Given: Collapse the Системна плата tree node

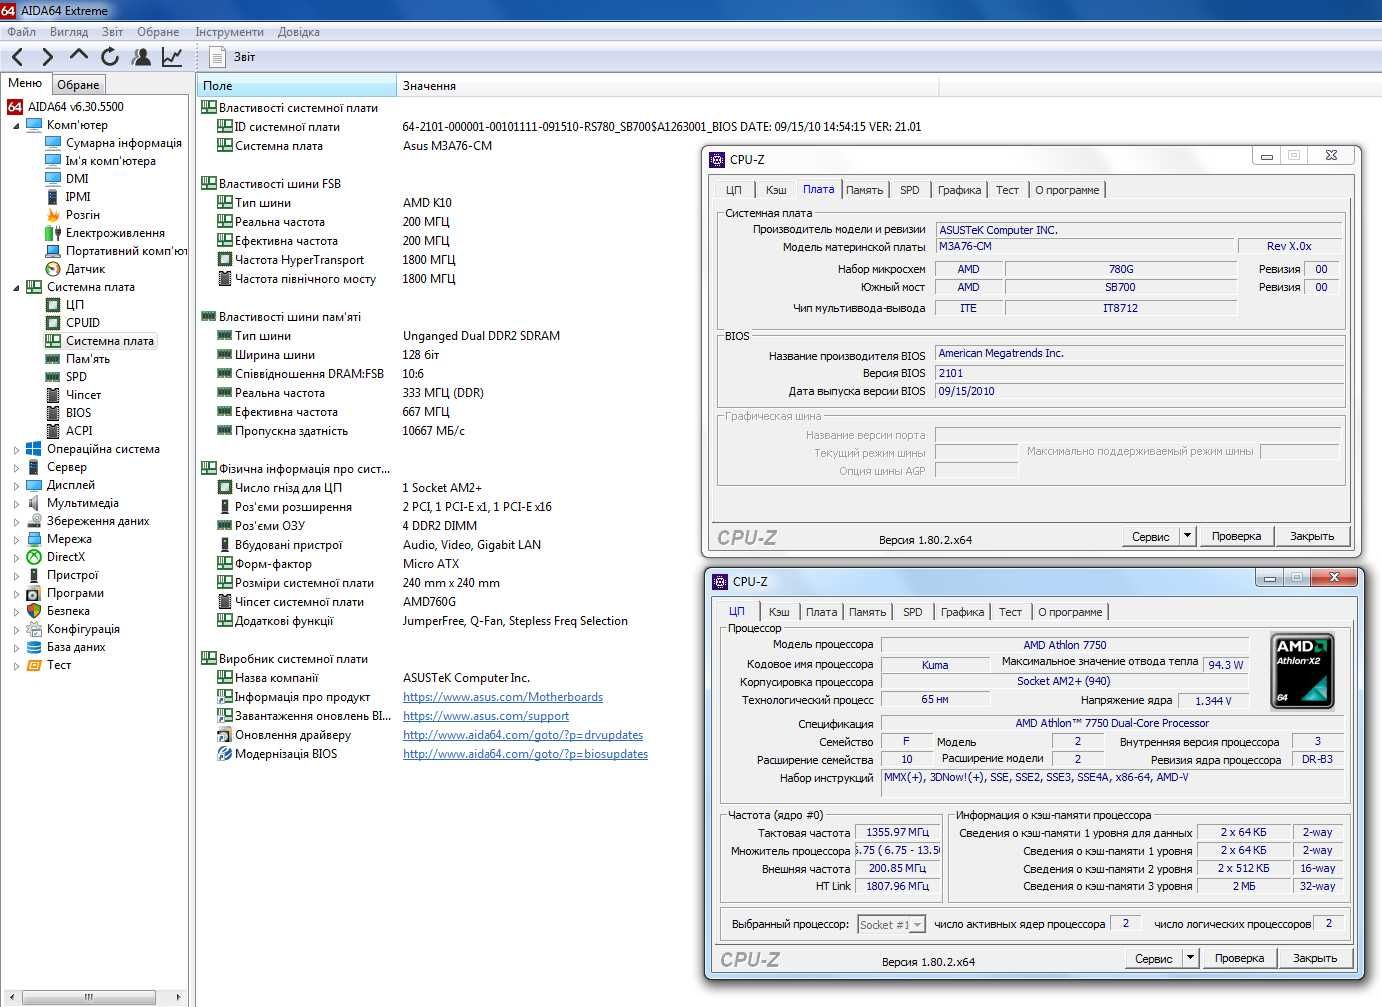Looking at the screenshot, I should (x=16, y=287).
